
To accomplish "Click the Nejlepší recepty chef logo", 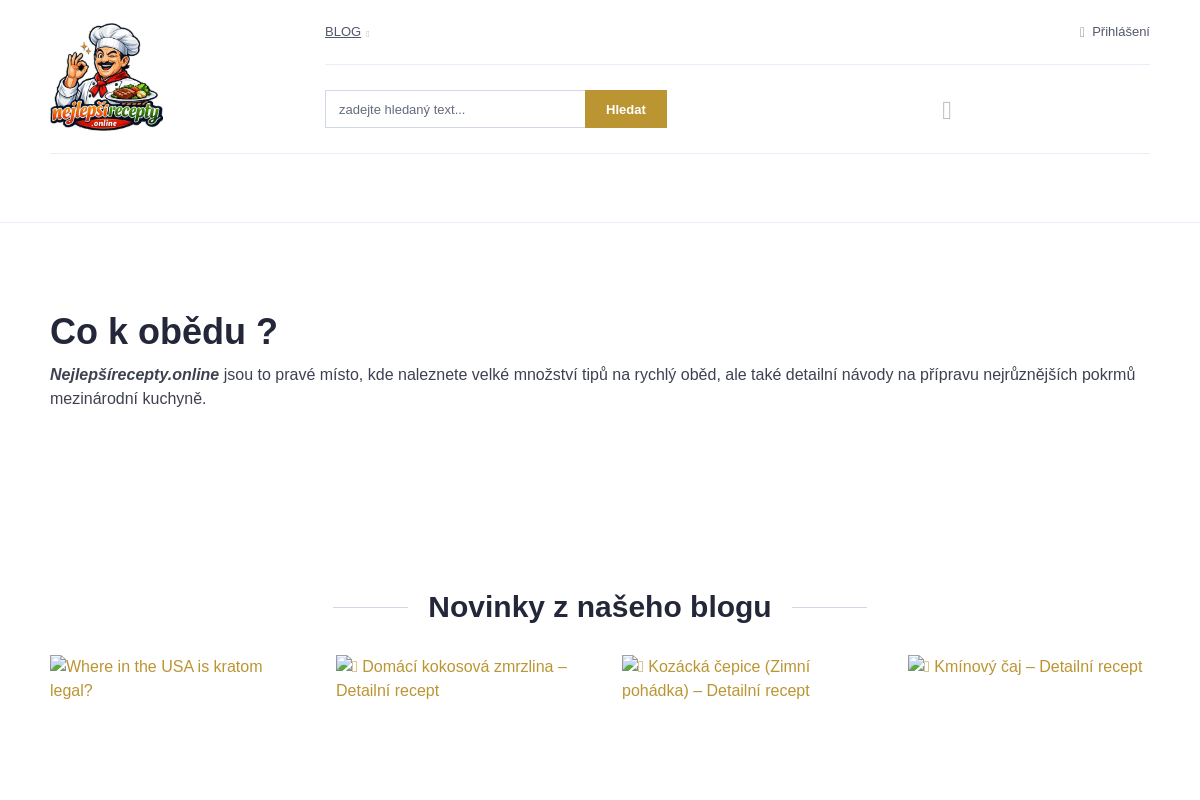I will pos(107,76).
